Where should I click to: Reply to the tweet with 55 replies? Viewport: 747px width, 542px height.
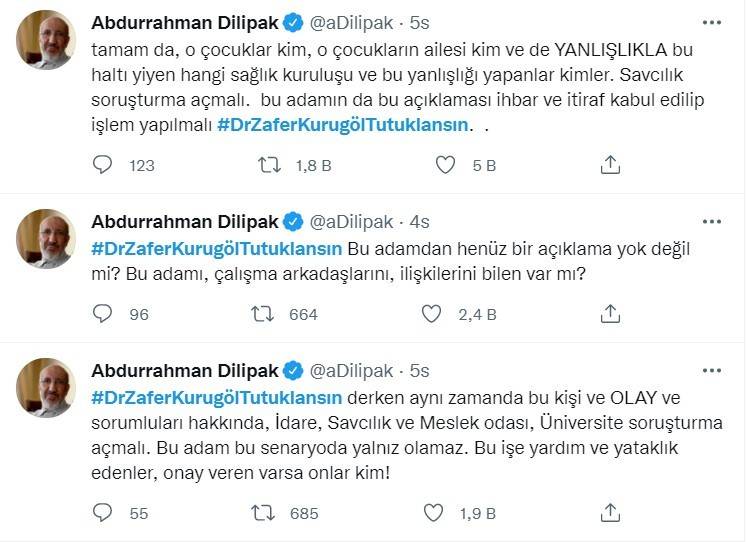(x=102, y=513)
